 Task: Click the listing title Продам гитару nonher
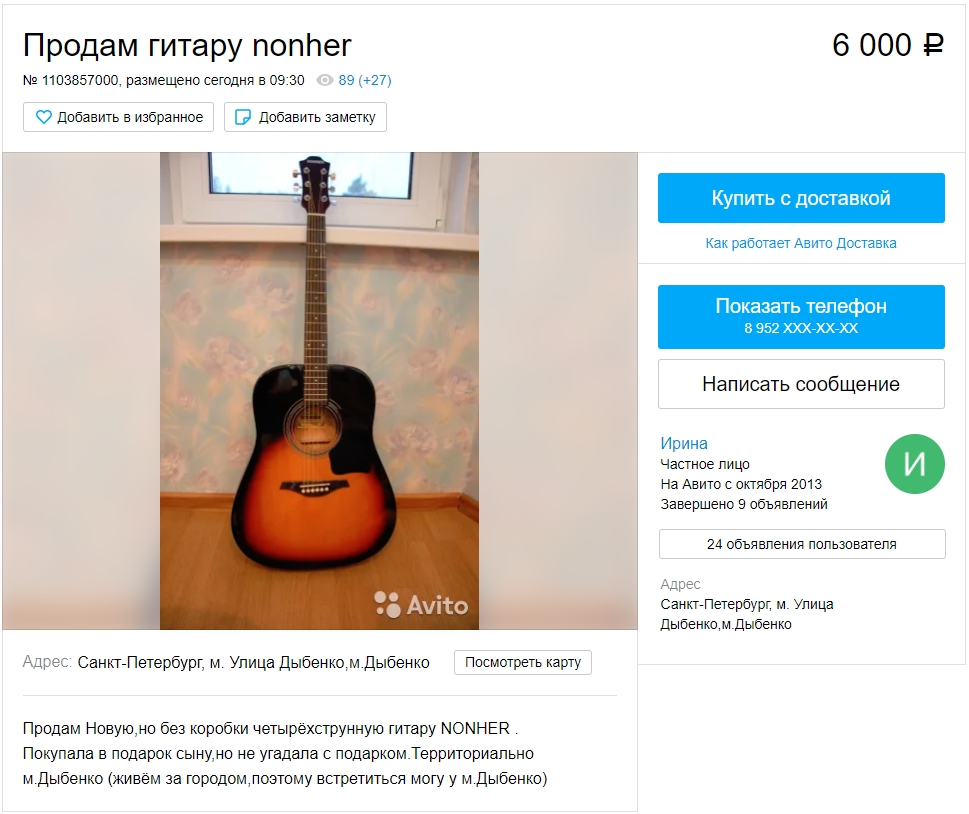coord(187,45)
